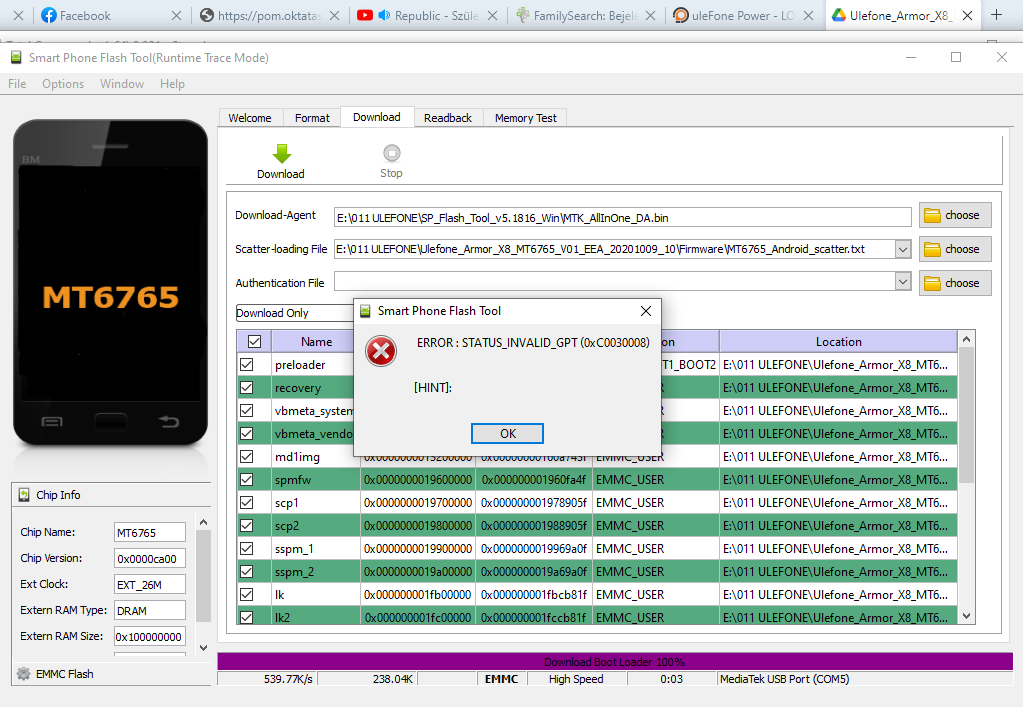Uncheck the sspm_1 partition checkbox
This screenshot has width=1023, height=707.
click(247, 549)
